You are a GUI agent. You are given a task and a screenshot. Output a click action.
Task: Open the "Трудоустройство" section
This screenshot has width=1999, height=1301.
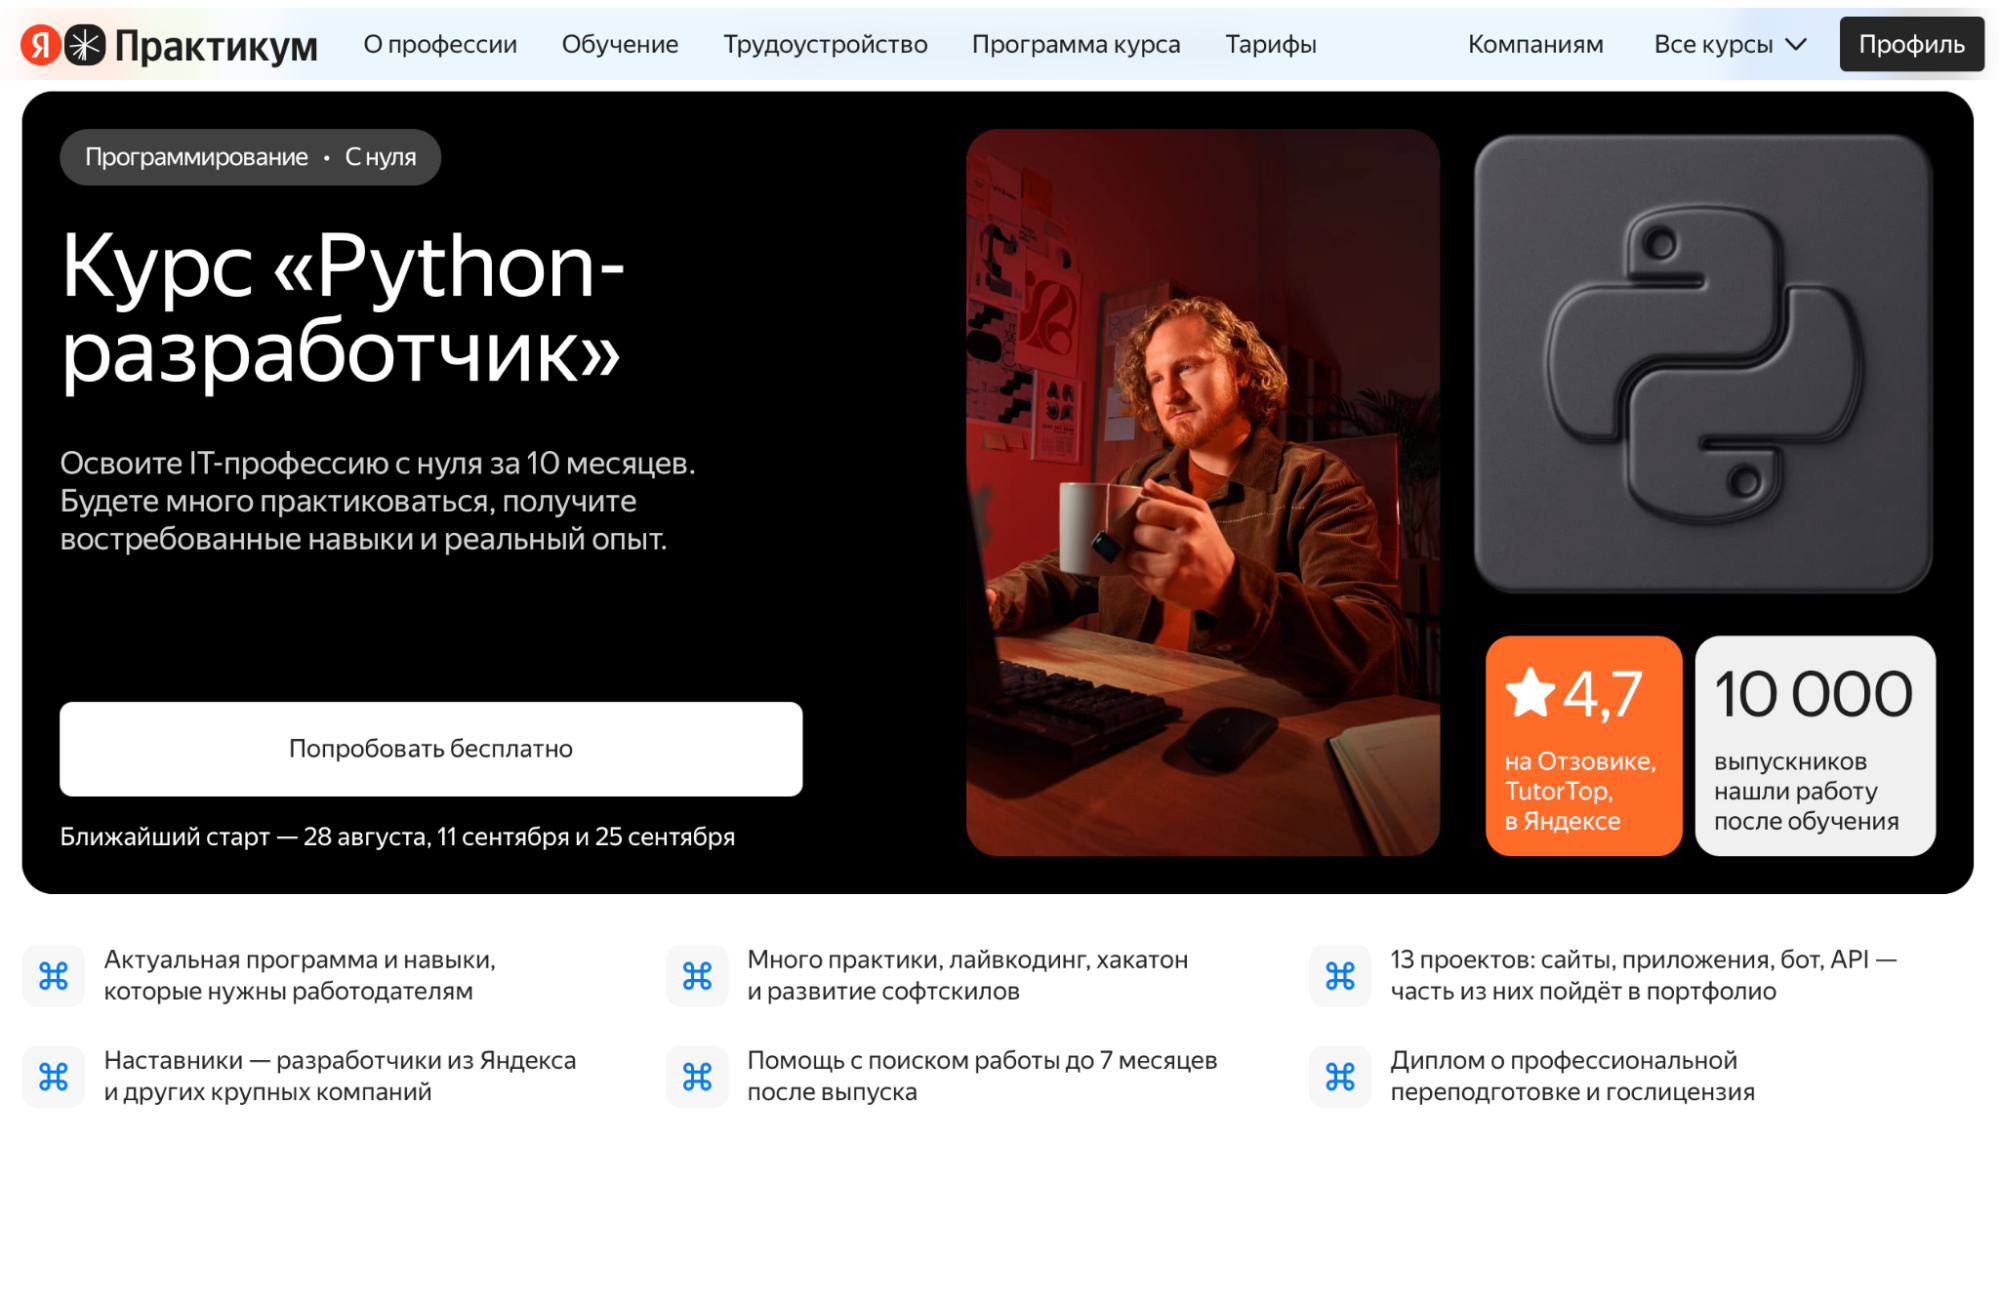pos(826,44)
